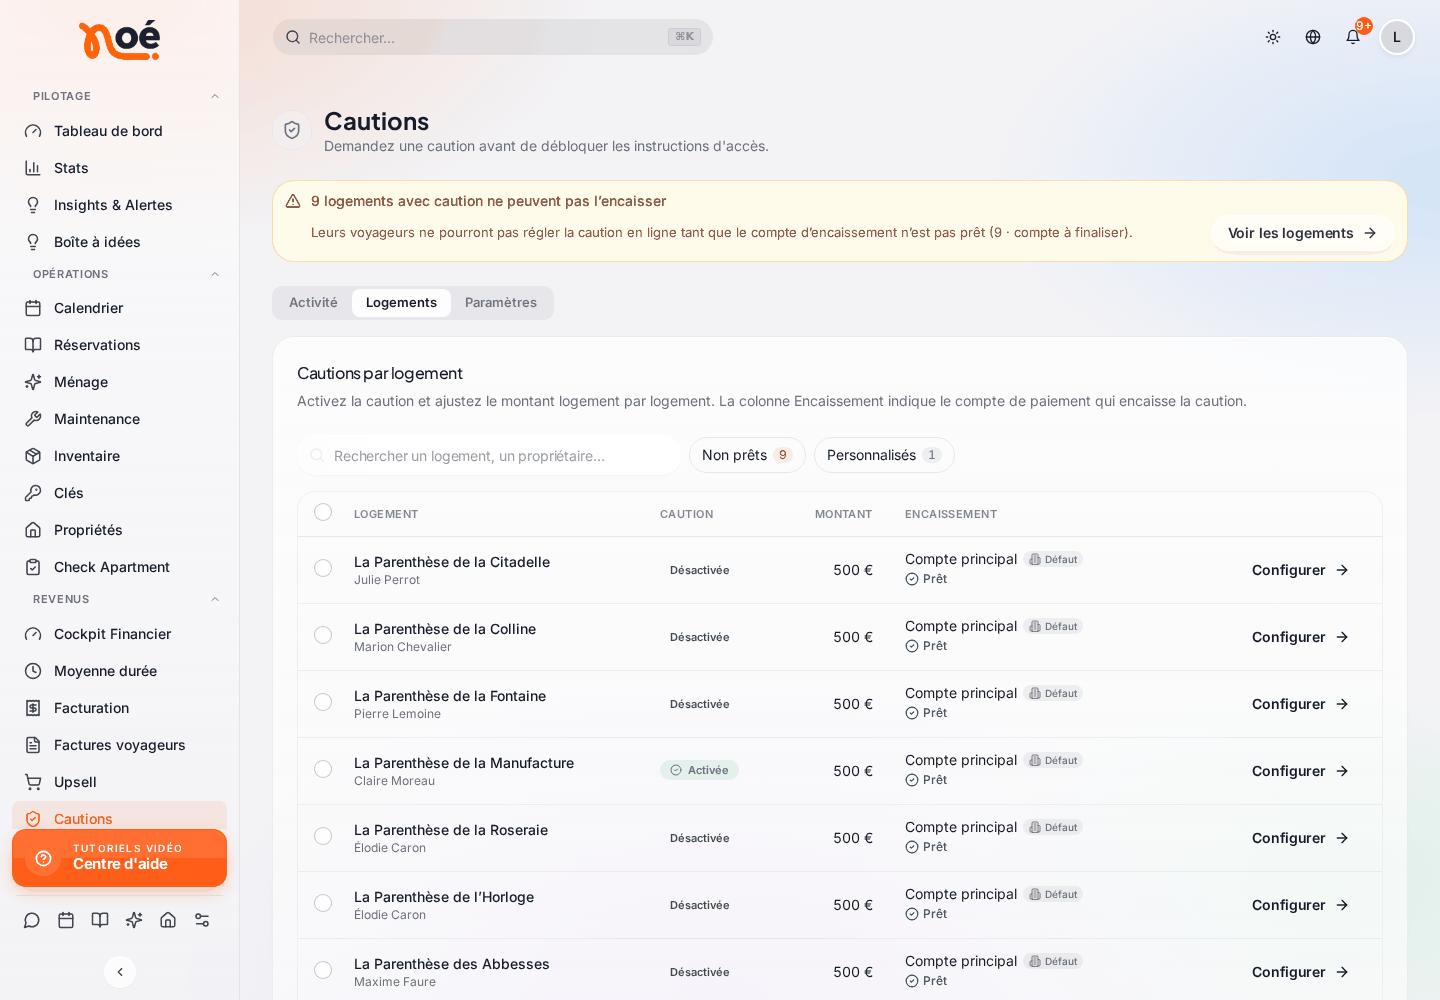Click the sliders settings icon in bottom bar
The height and width of the screenshot is (1000, 1440).
[202, 920]
